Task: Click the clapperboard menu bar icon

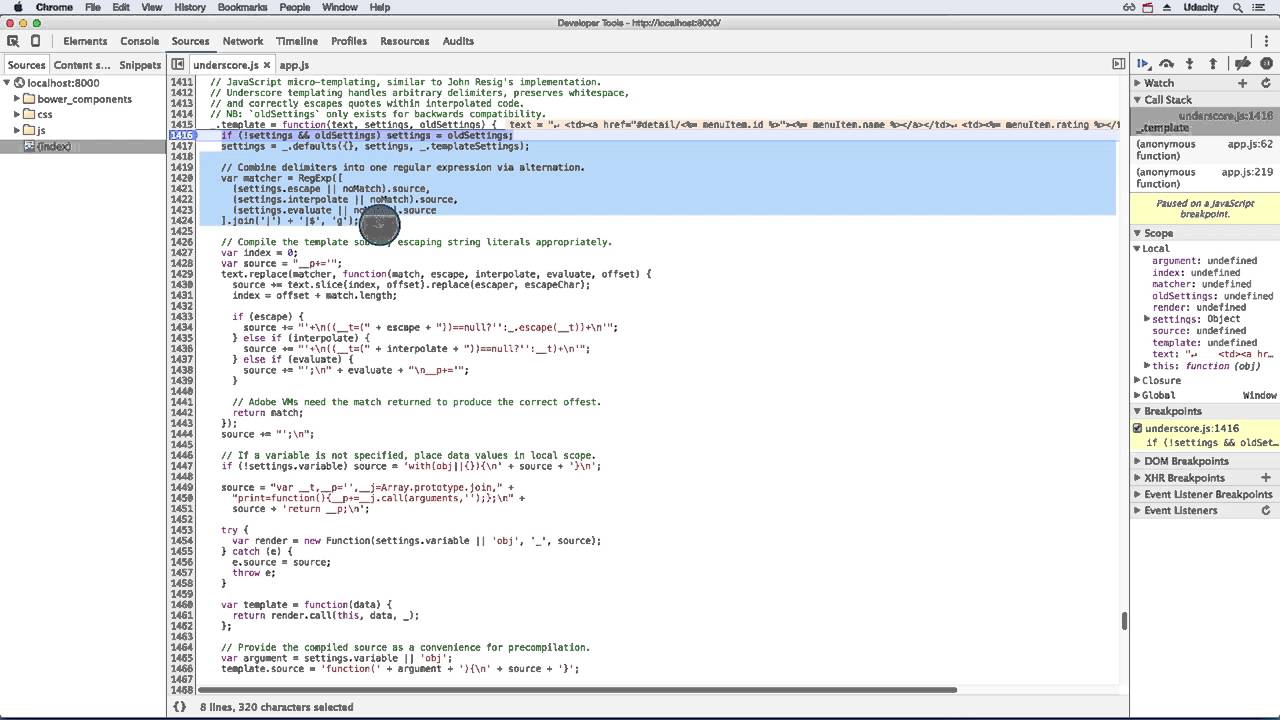Action: (x=1148, y=7)
